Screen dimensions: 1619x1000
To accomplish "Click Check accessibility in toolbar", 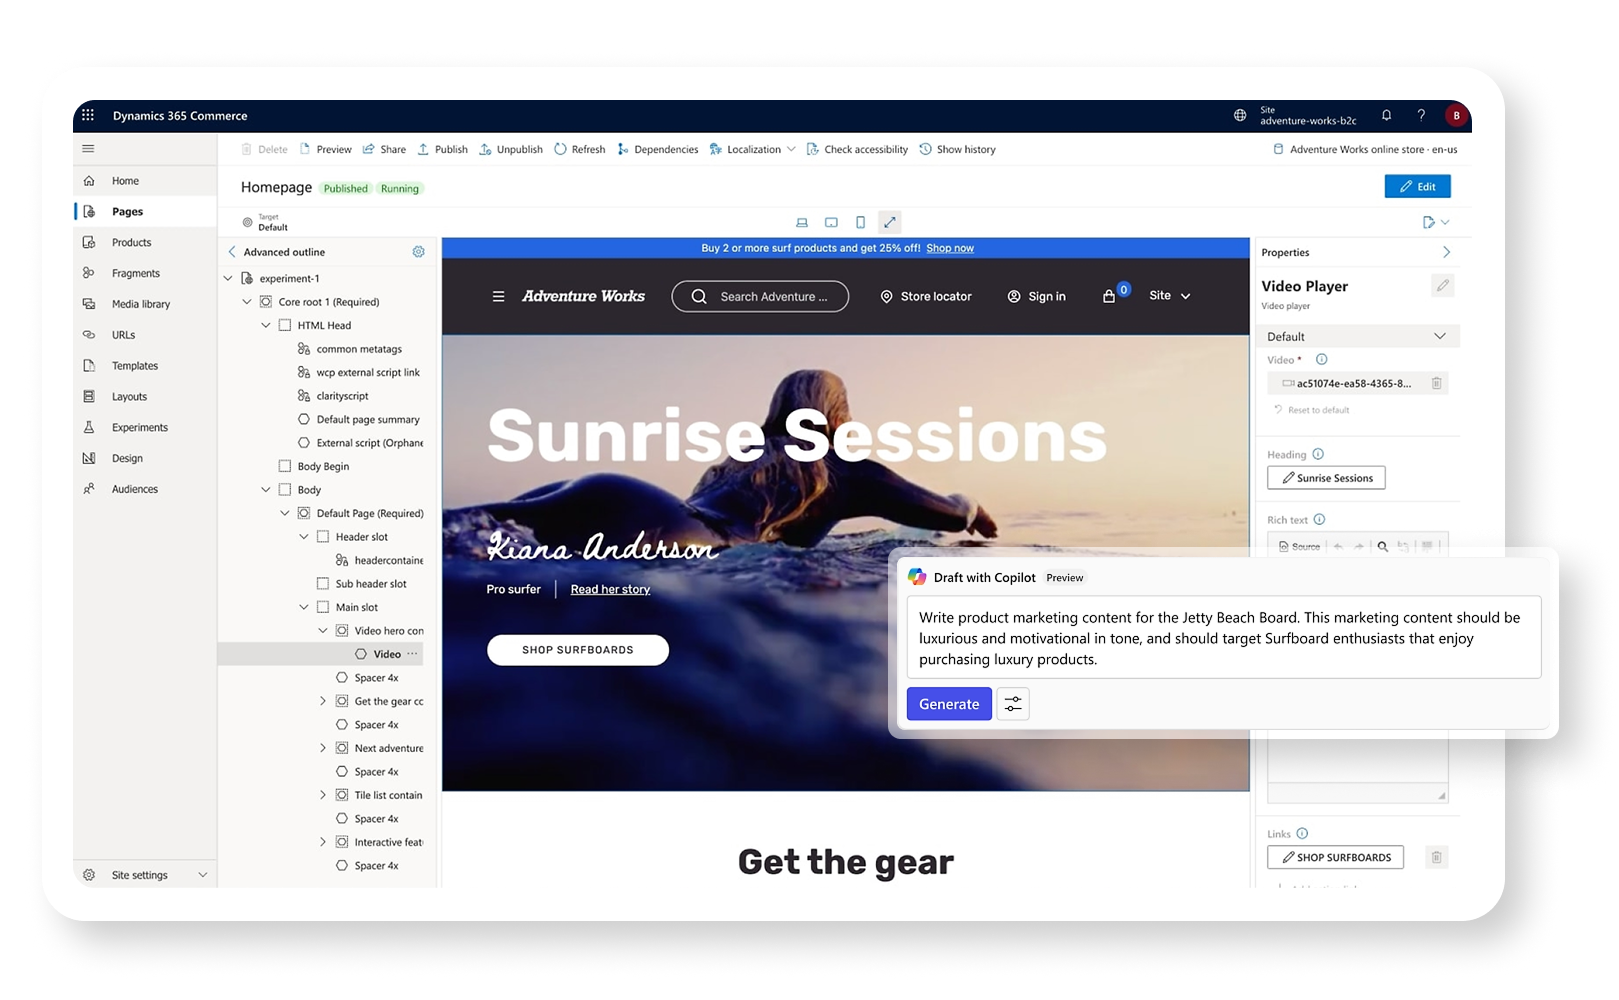I will click(857, 149).
